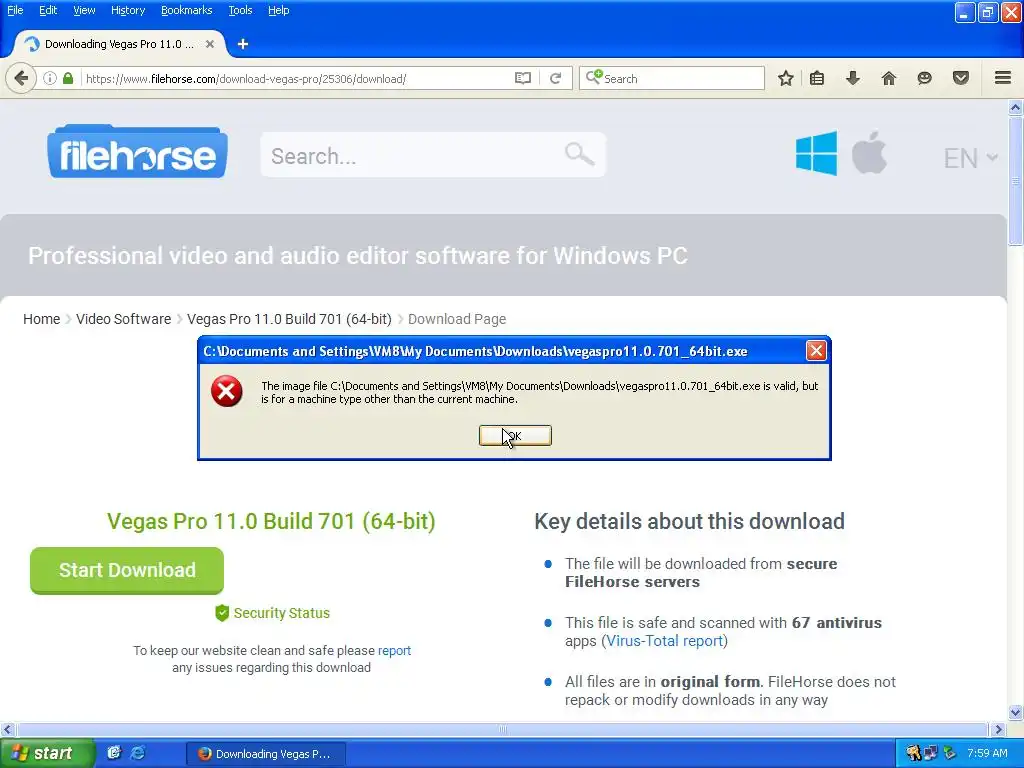Reload the page with the refresh icon
This screenshot has width=1024, height=768.
pyautogui.click(x=556, y=78)
